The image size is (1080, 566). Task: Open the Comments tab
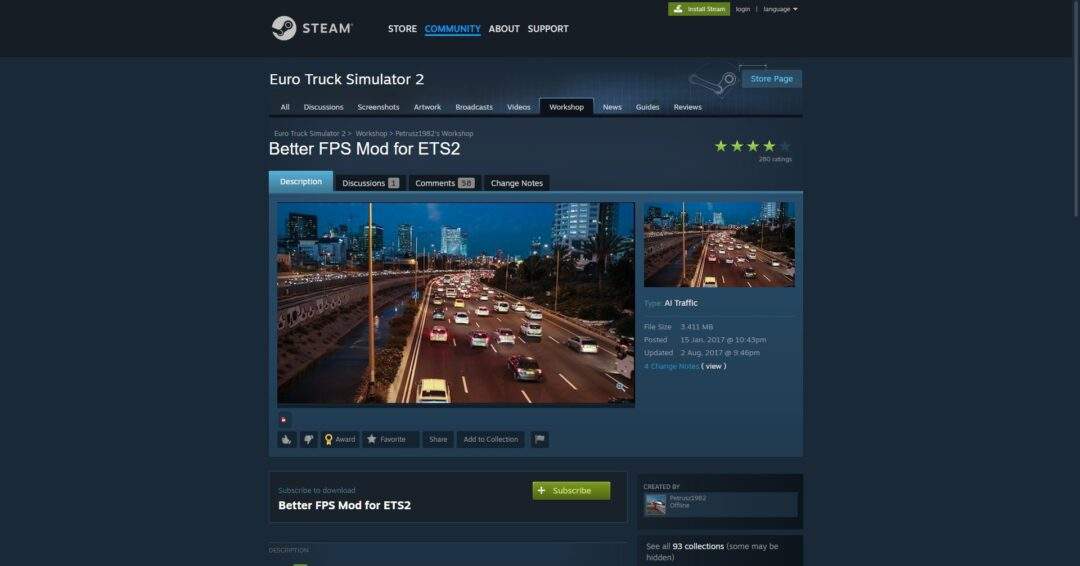[x=444, y=183]
